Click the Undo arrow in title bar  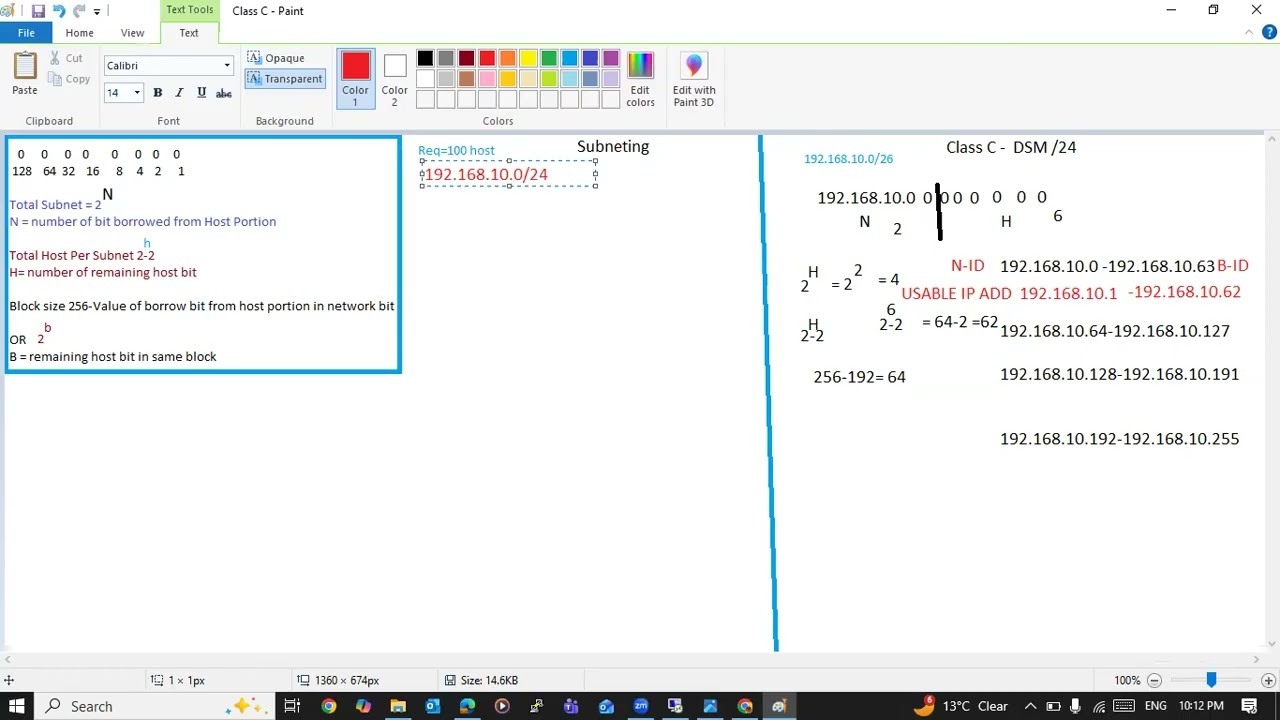58,11
